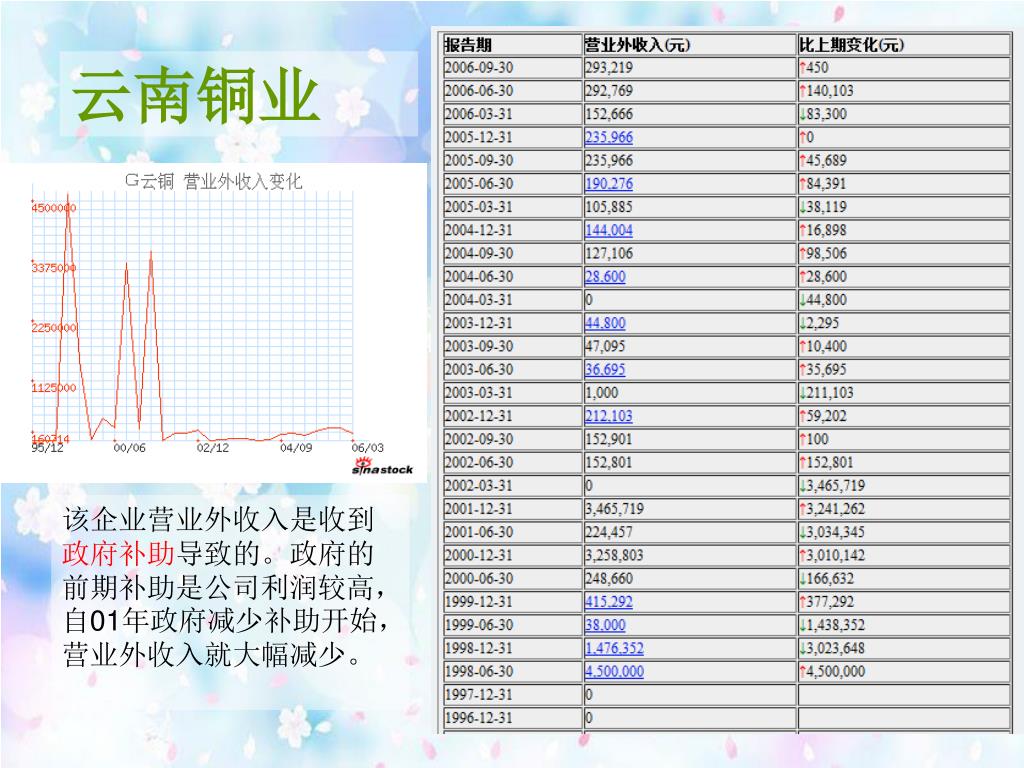Screen dimensions: 1024x768
Task: Open the 235,966 link for 2005-12-31
Action: [609, 137]
